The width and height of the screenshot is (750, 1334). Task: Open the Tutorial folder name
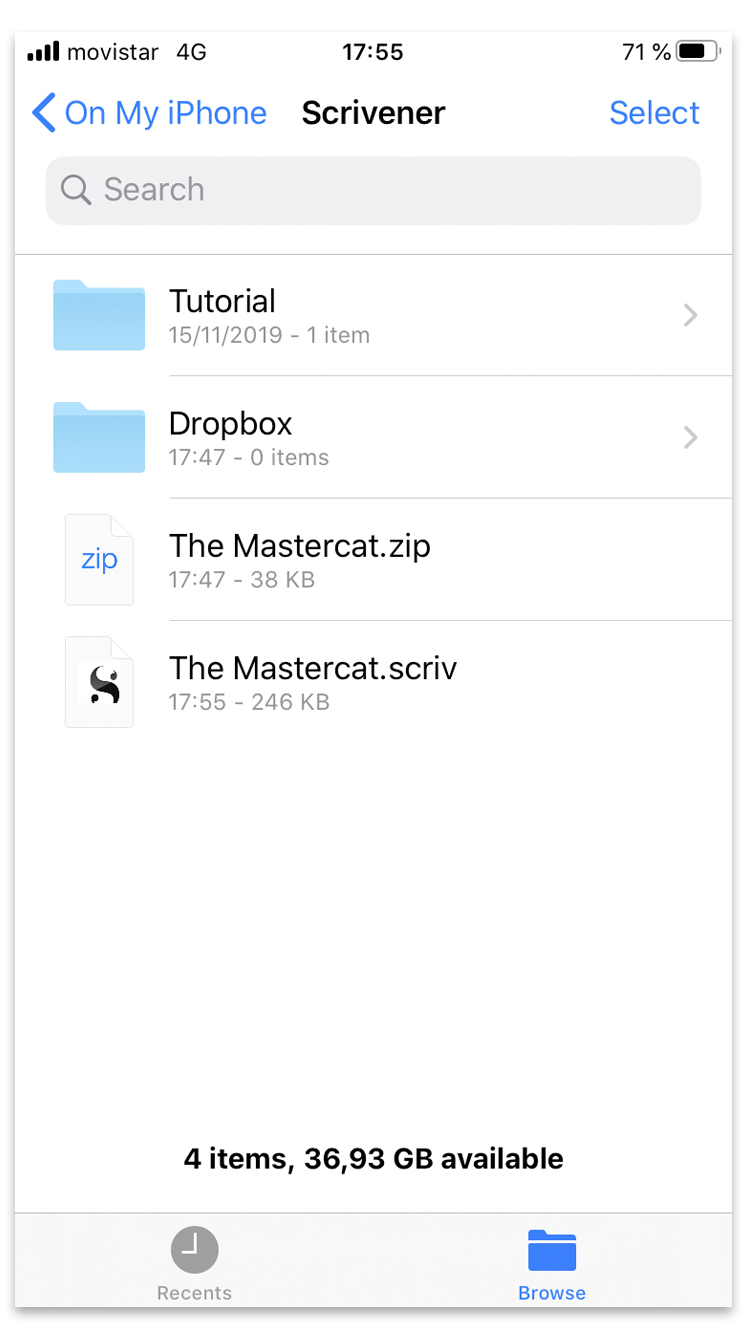222,301
